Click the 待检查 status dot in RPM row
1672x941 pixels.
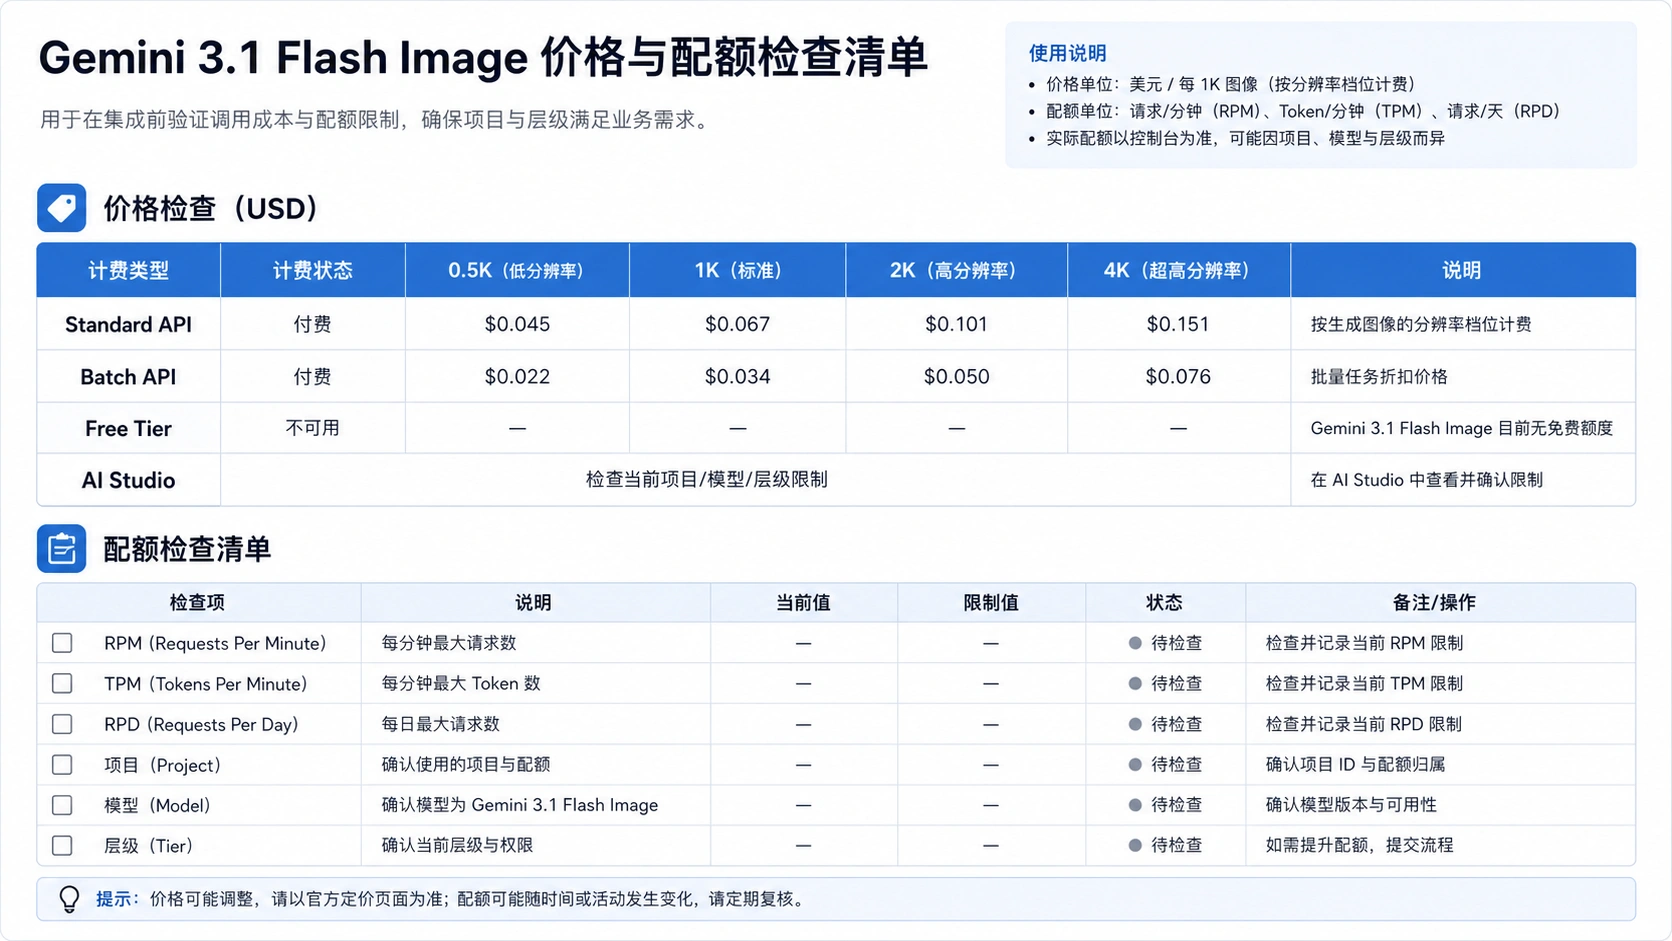click(1135, 643)
